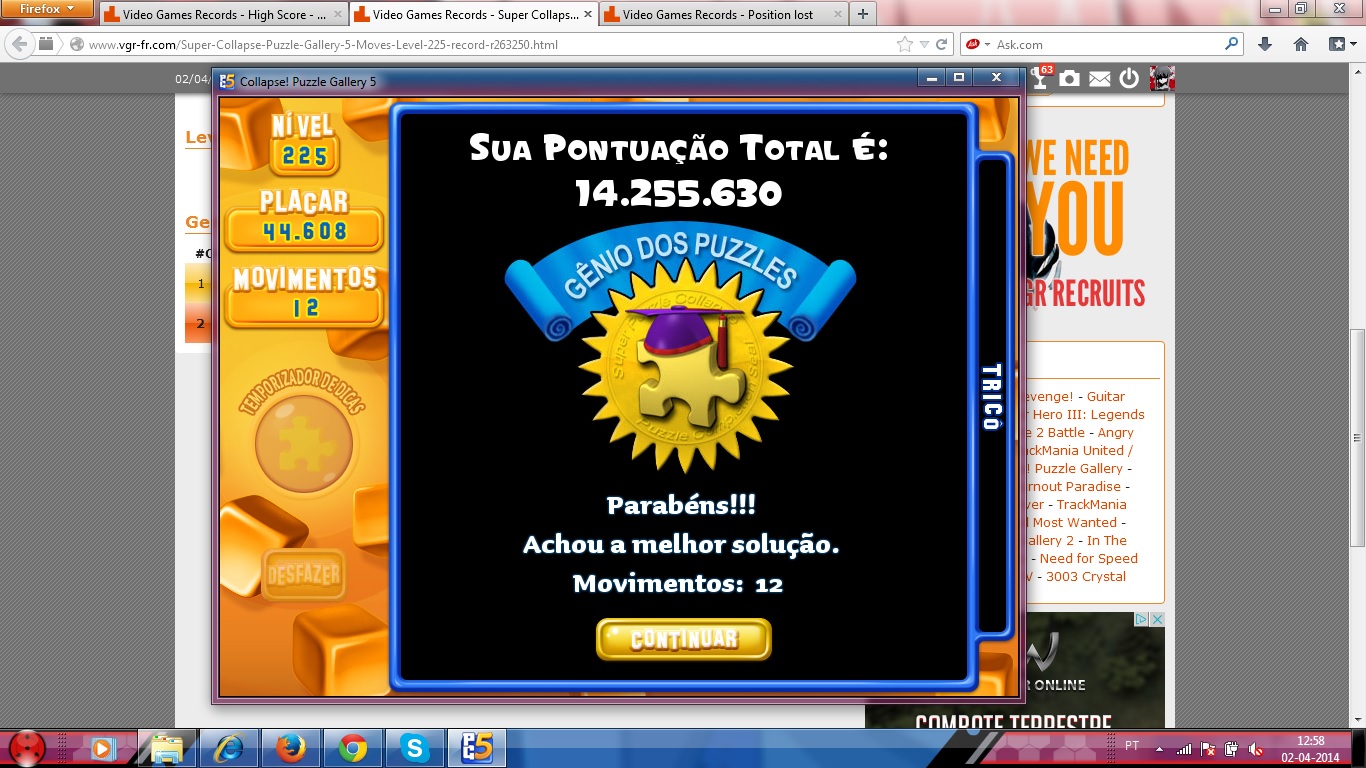Viewport: 1366px width, 768px height.
Task: Switch to the Position lost tab
Action: tap(721, 15)
